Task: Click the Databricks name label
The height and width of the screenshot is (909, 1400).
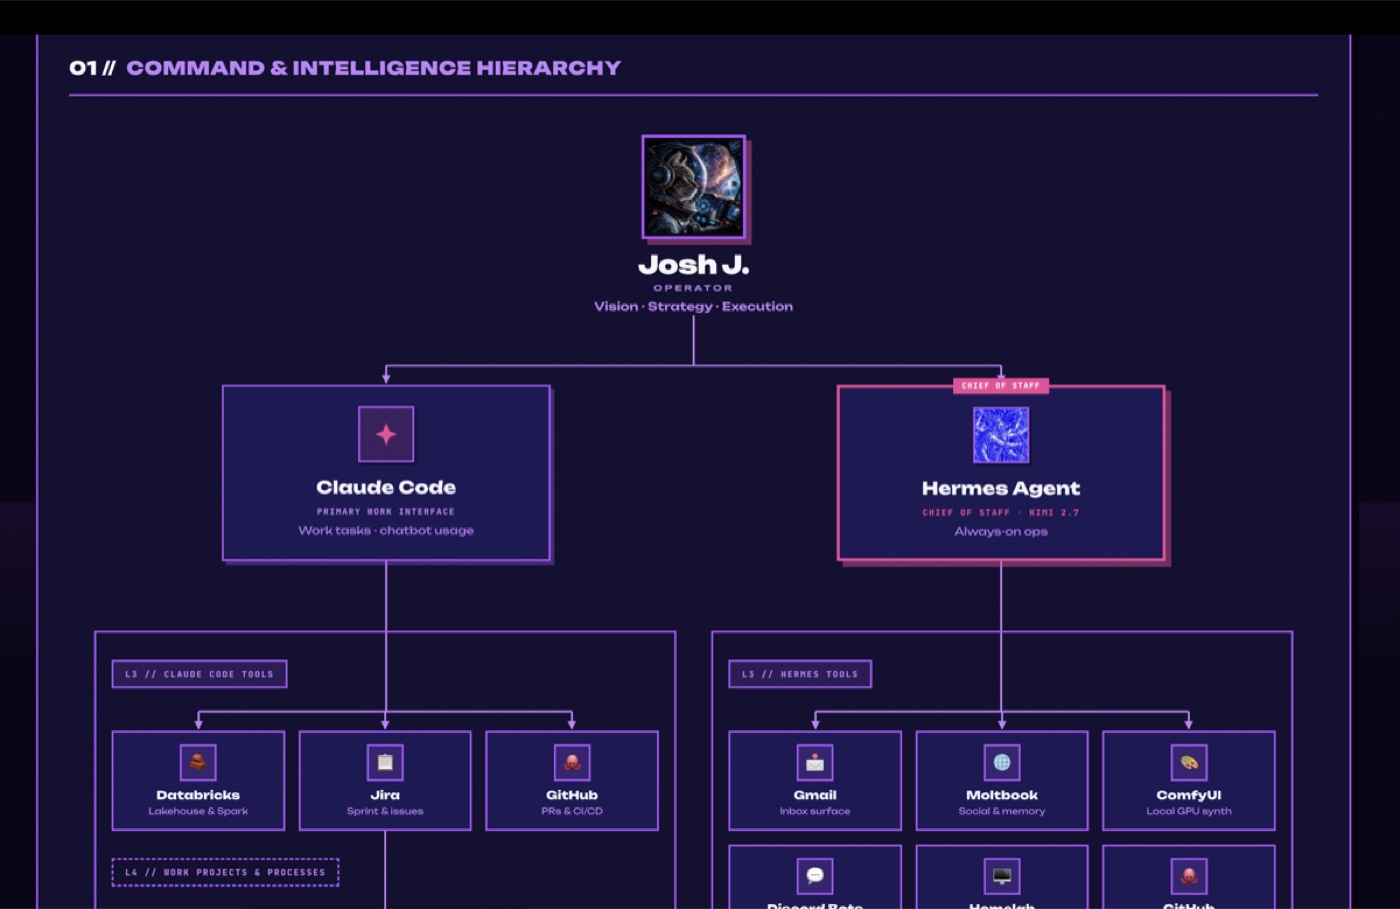Action: (198, 795)
